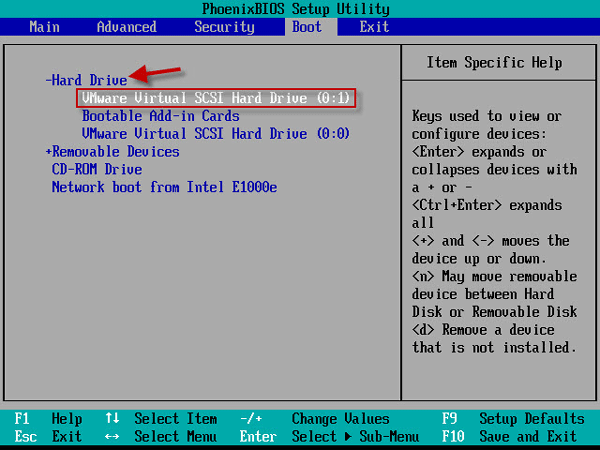600x450 pixels.
Task: Select Network boot from Intel E1000e
Action: click(165, 187)
